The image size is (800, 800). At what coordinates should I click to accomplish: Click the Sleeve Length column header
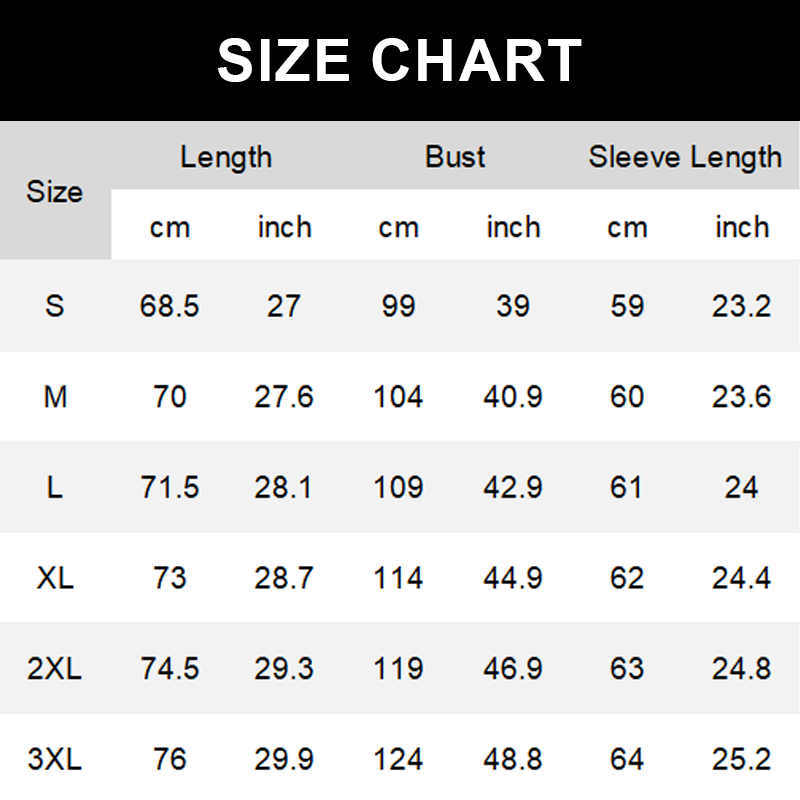pyautogui.click(x=685, y=157)
